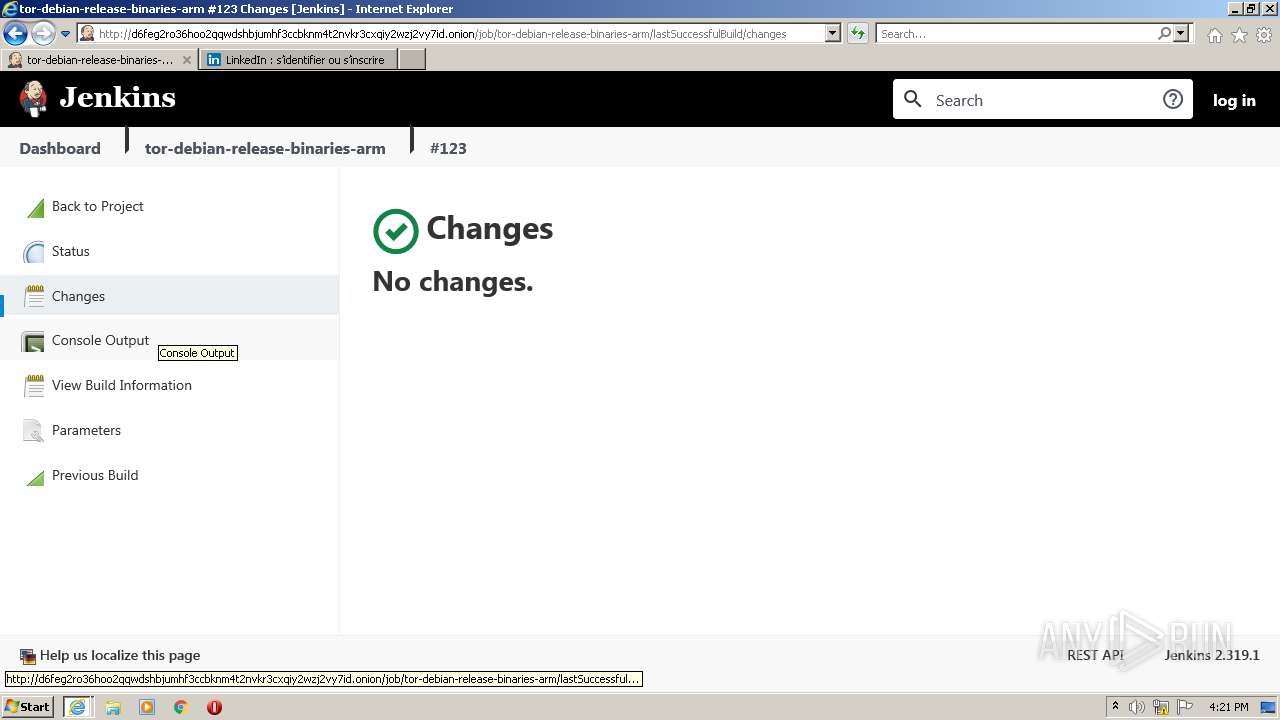Viewport: 1280px width, 720px height.
Task: Click the Back to Project arrow icon
Action: (x=35, y=207)
